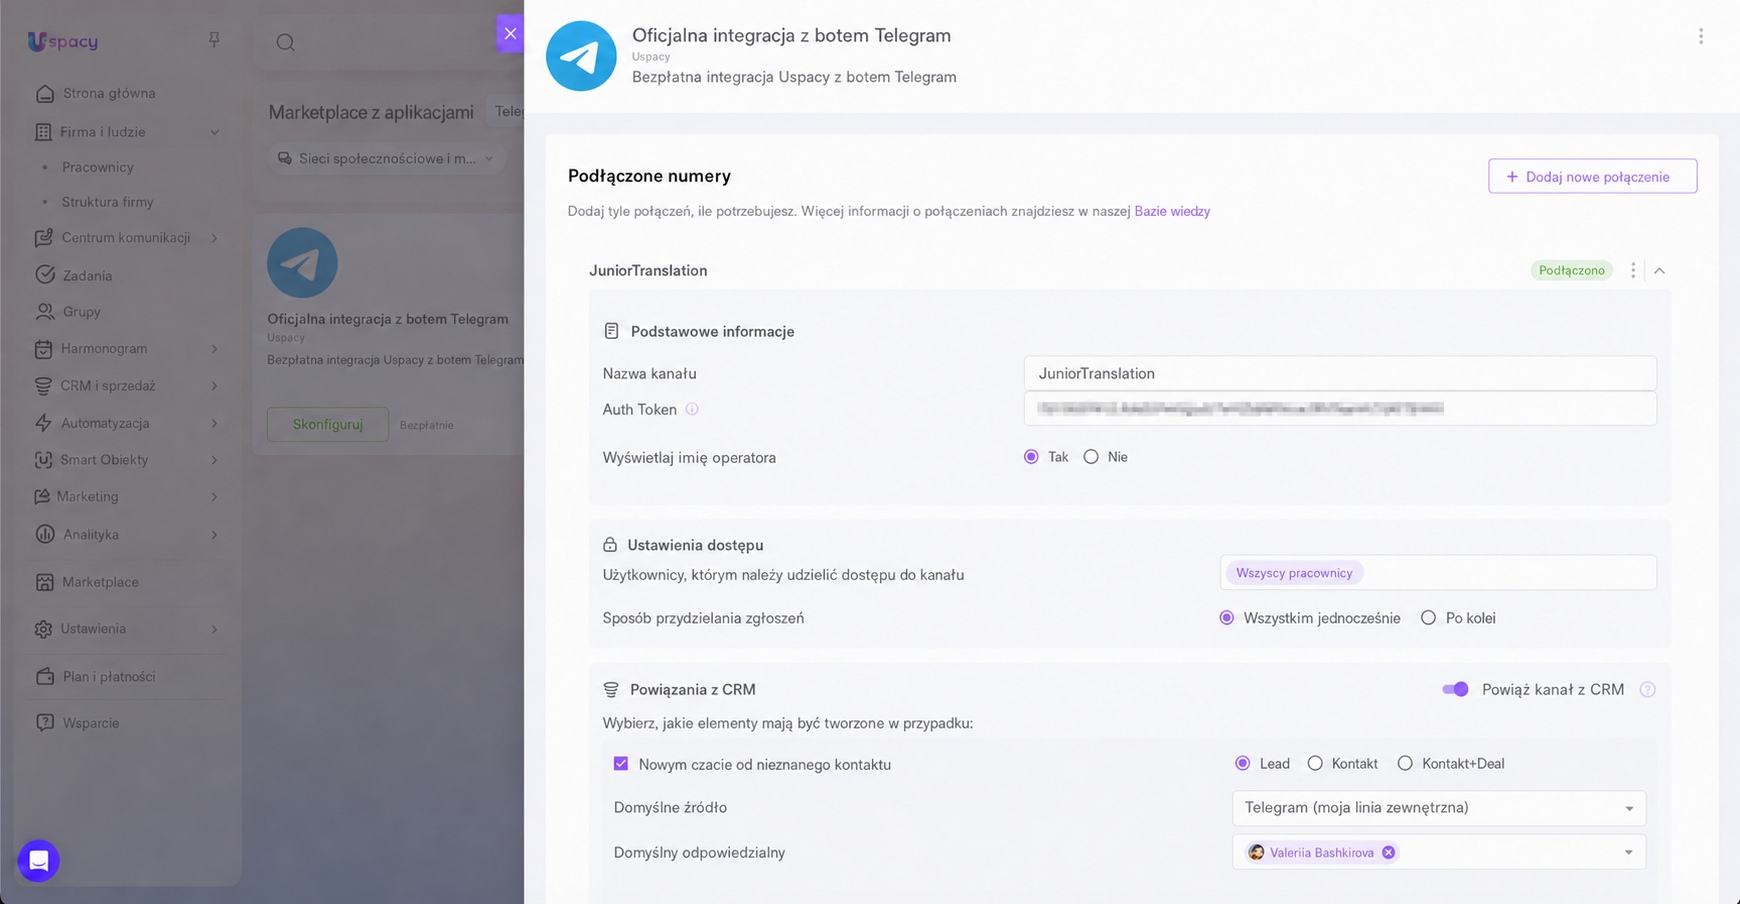Select Po kolei assignment method

(1428, 618)
